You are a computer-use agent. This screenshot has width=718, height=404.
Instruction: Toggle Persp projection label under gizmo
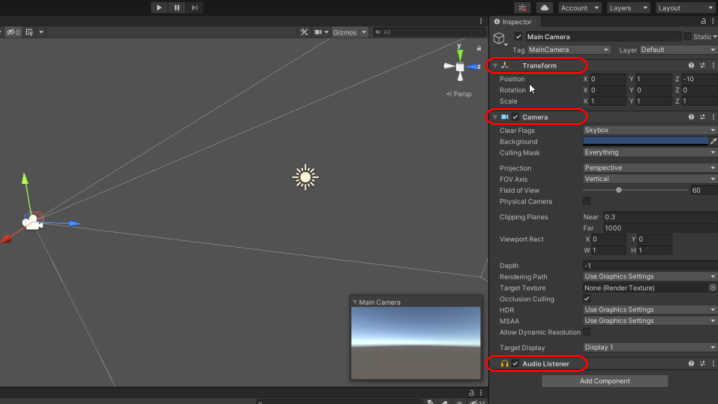(459, 94)
